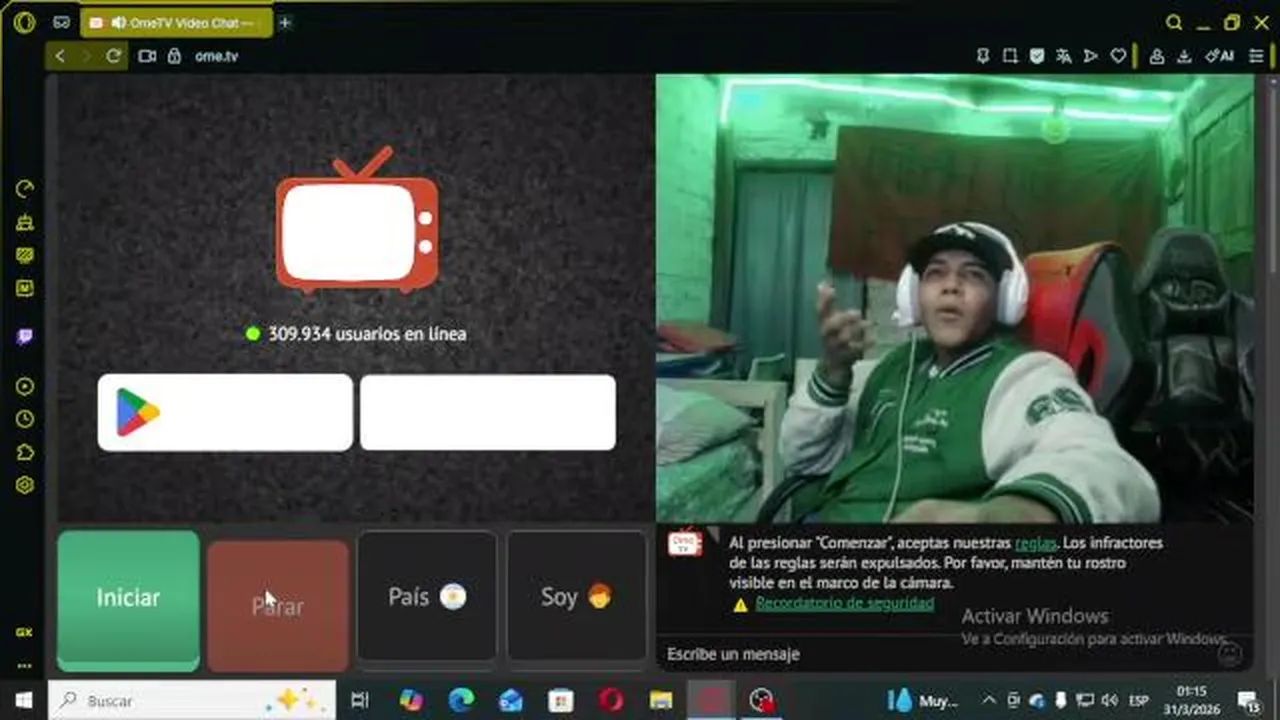Open the send/flow arrow icon in toolbar
1280x720 pixels.
[1091, 56]
